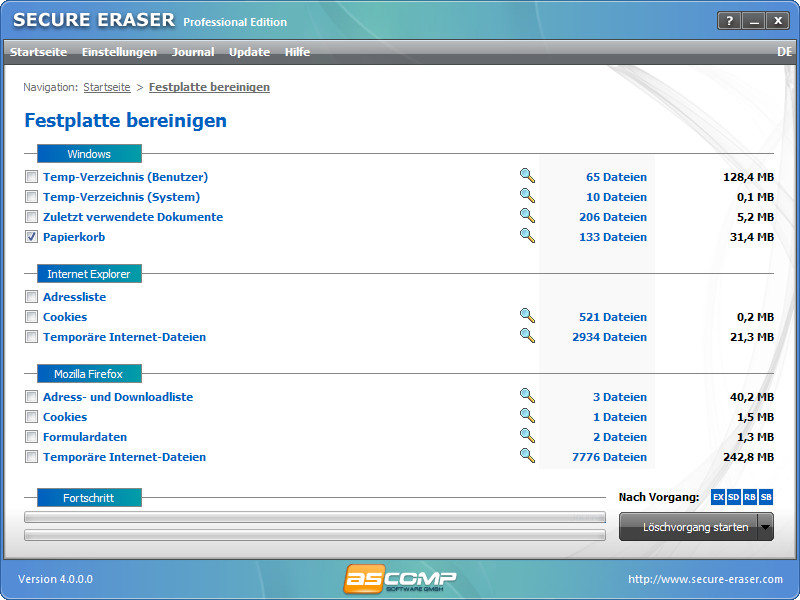Open the Hilfe menu
The image size is (800, 600).
tap(297, 52)
